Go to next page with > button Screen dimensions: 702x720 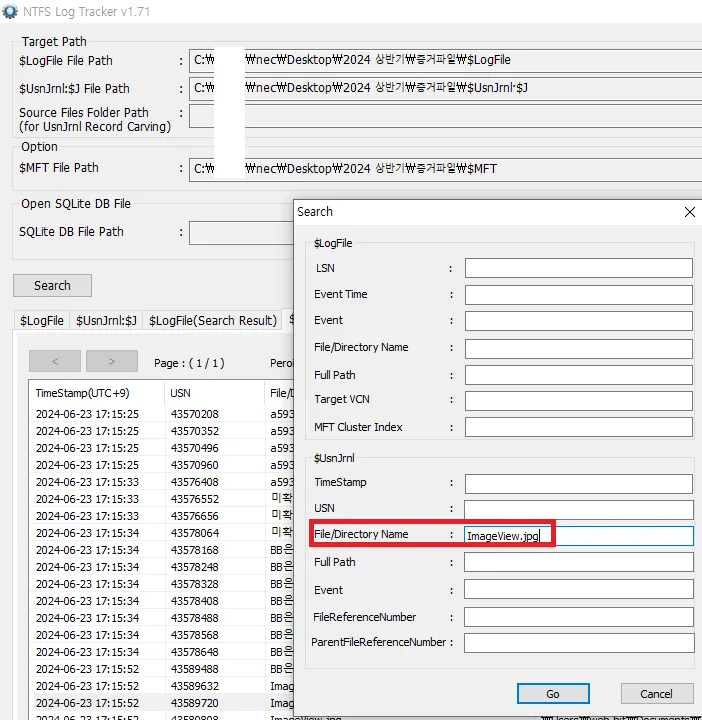coord(111,362)
